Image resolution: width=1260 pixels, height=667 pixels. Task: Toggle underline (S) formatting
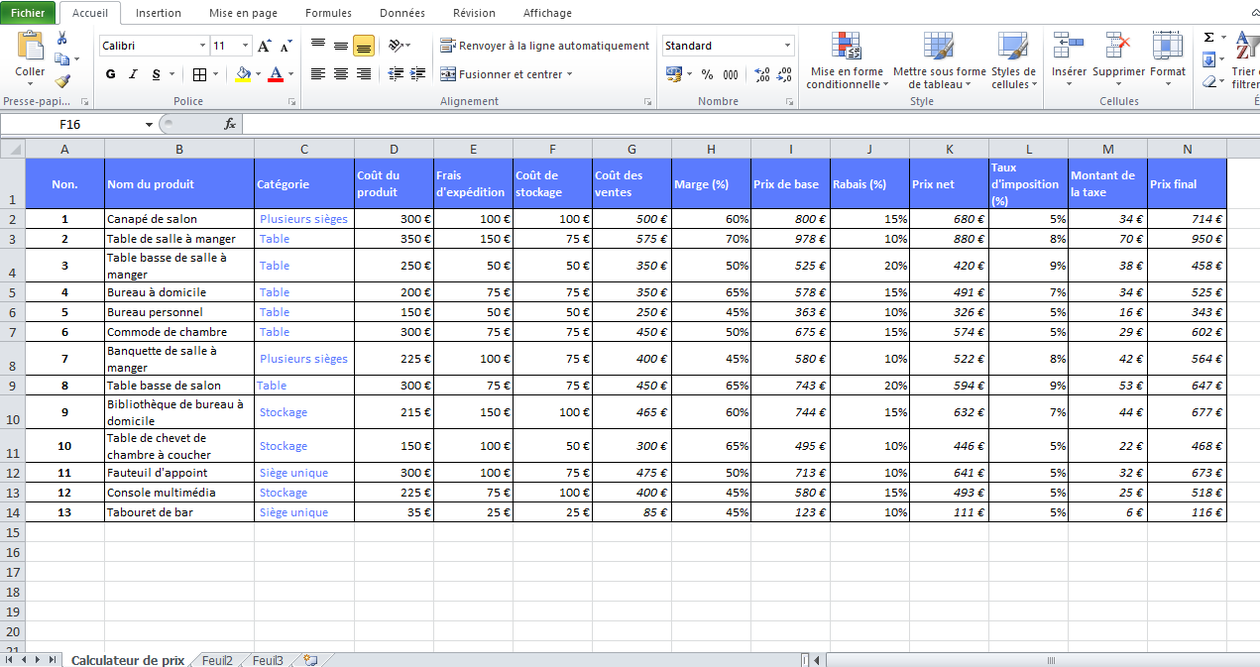(x=156, y=74)
